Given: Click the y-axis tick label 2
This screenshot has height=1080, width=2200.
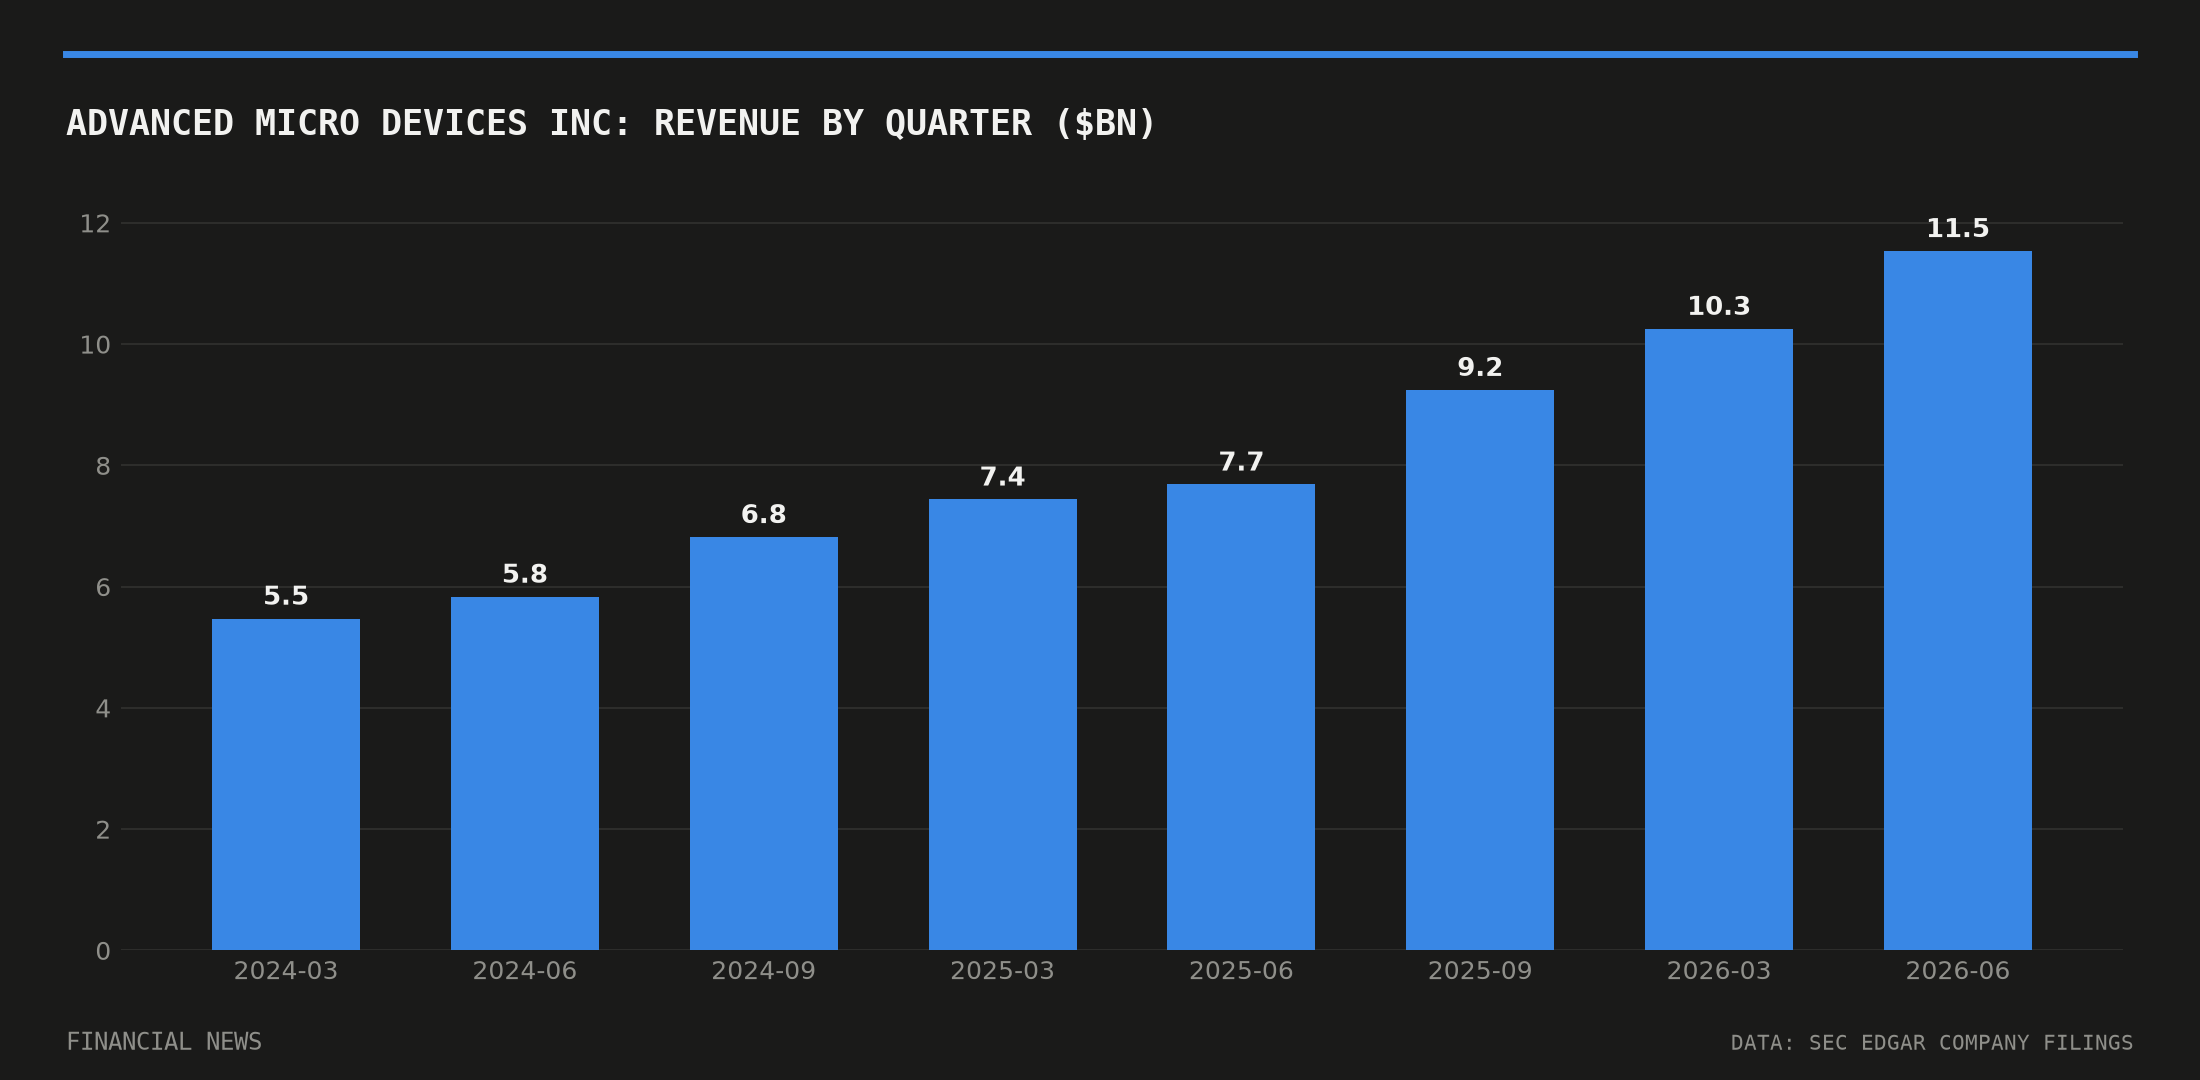Looking at the screenshot, I should 103,830.
